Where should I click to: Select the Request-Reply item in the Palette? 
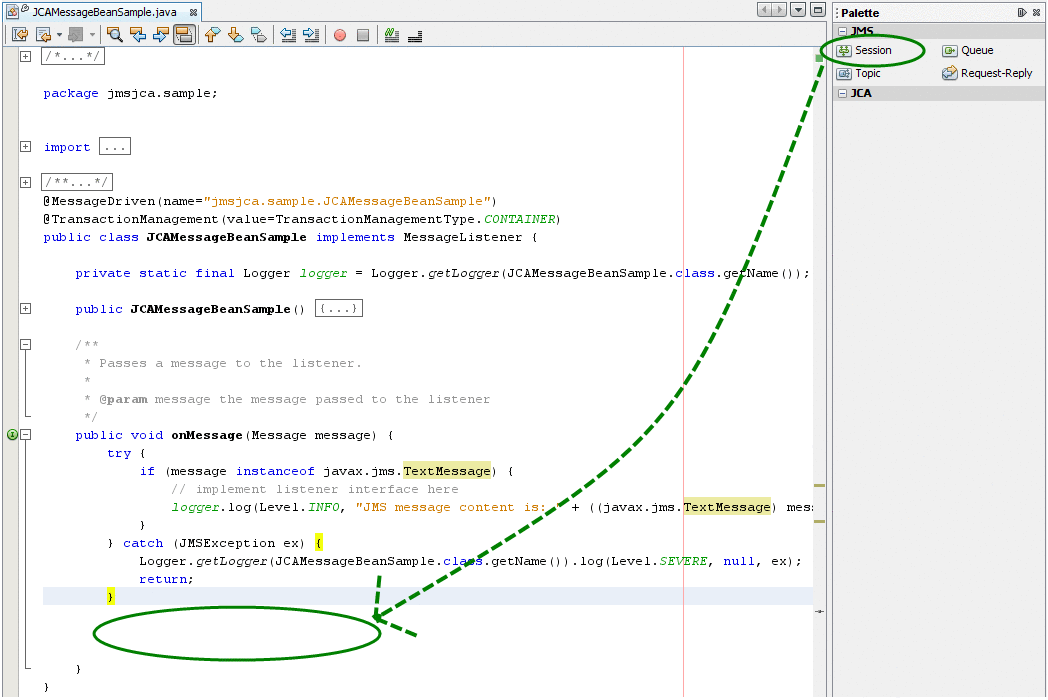pyautogui.click(x=987, y=74)
